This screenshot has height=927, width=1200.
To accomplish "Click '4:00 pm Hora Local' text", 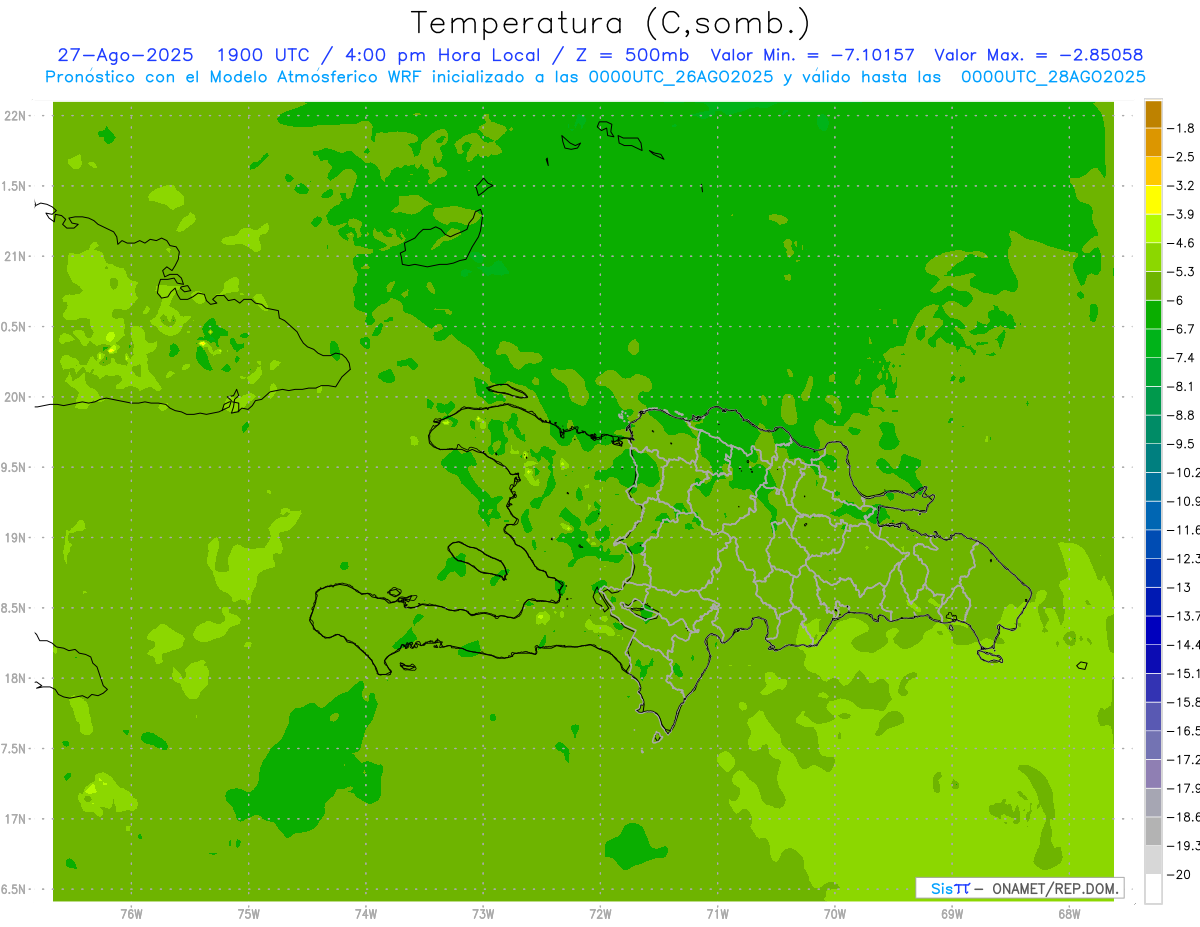I will 442,55.
